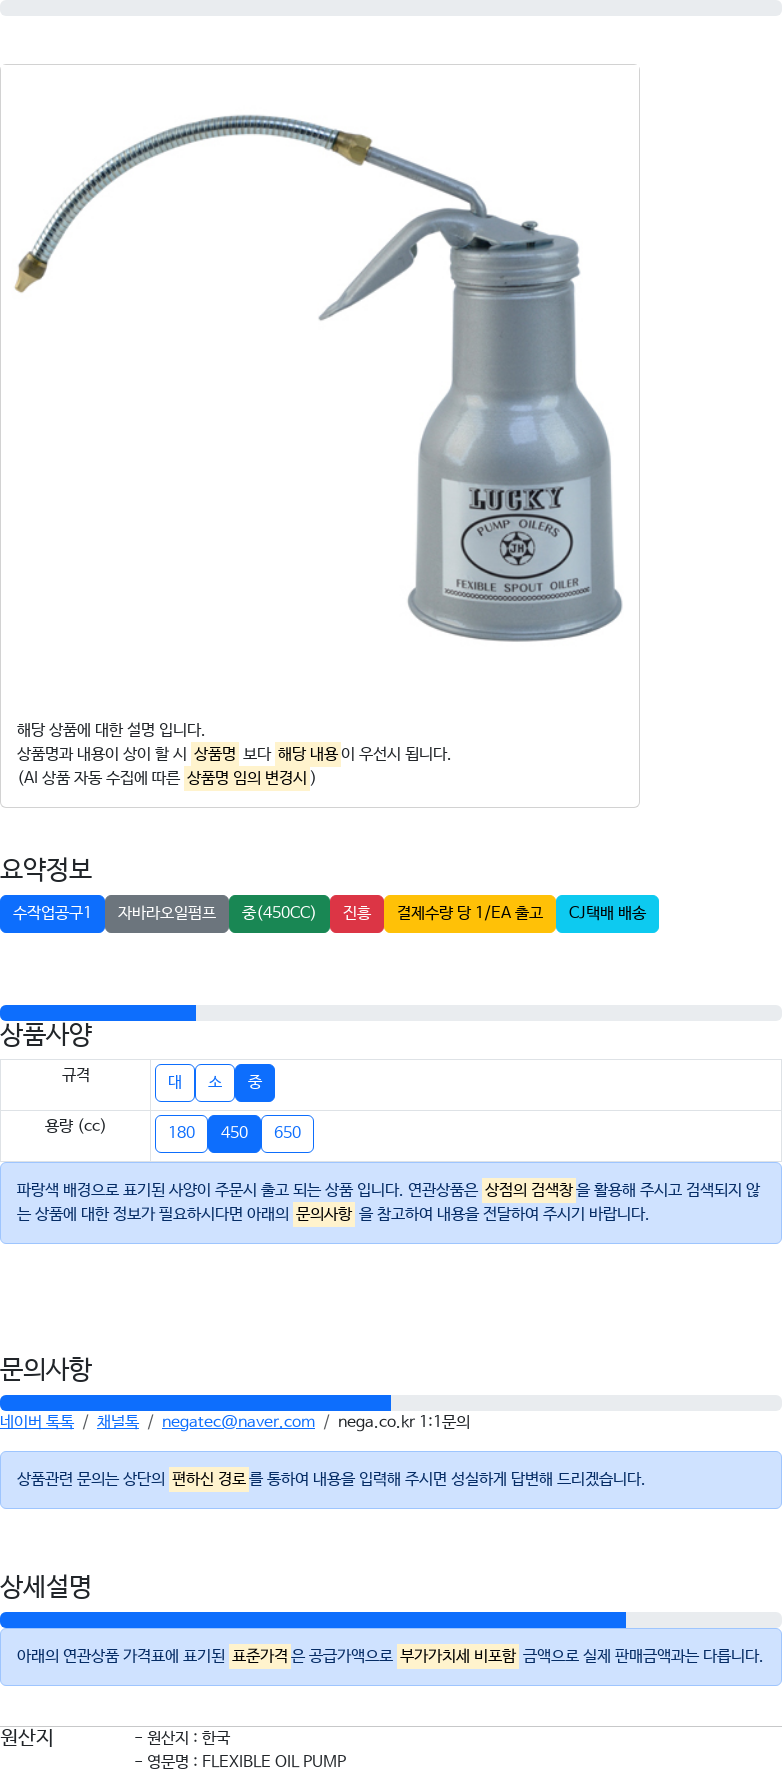Click the 상세설명 progress bar
Image resolution: width=782 pixels, height=1775 pixels.
[391, 1620]
